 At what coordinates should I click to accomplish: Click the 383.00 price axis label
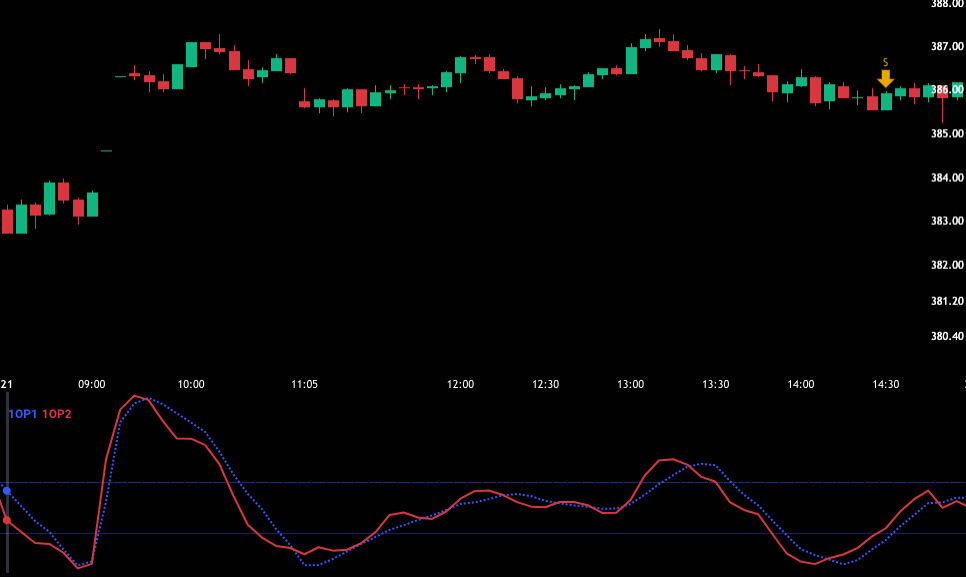[947, 220]
